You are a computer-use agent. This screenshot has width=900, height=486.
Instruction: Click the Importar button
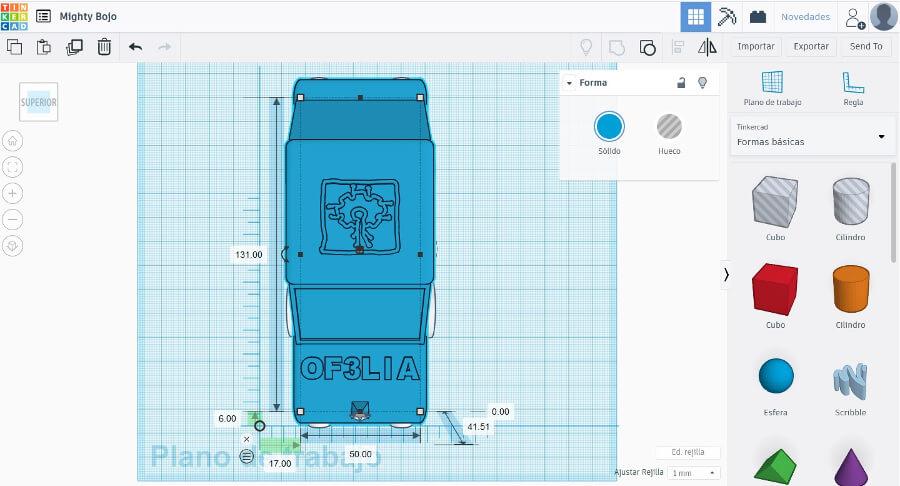point(756,46)
